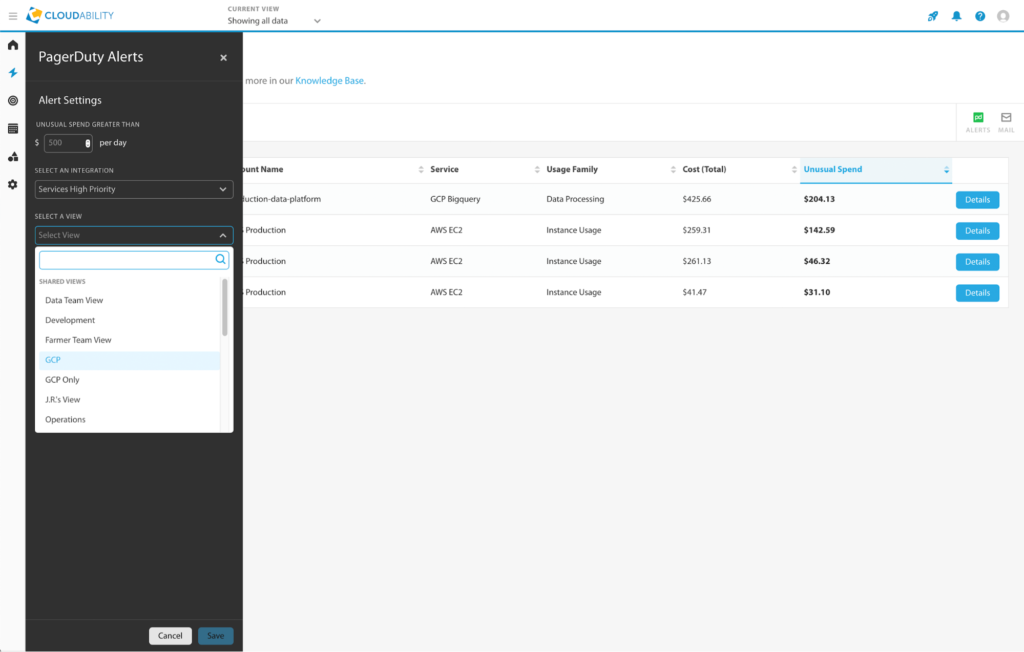Screen dimensions: 1024x652
Task: Open the hamburger navigation menu
Action: 12,16
